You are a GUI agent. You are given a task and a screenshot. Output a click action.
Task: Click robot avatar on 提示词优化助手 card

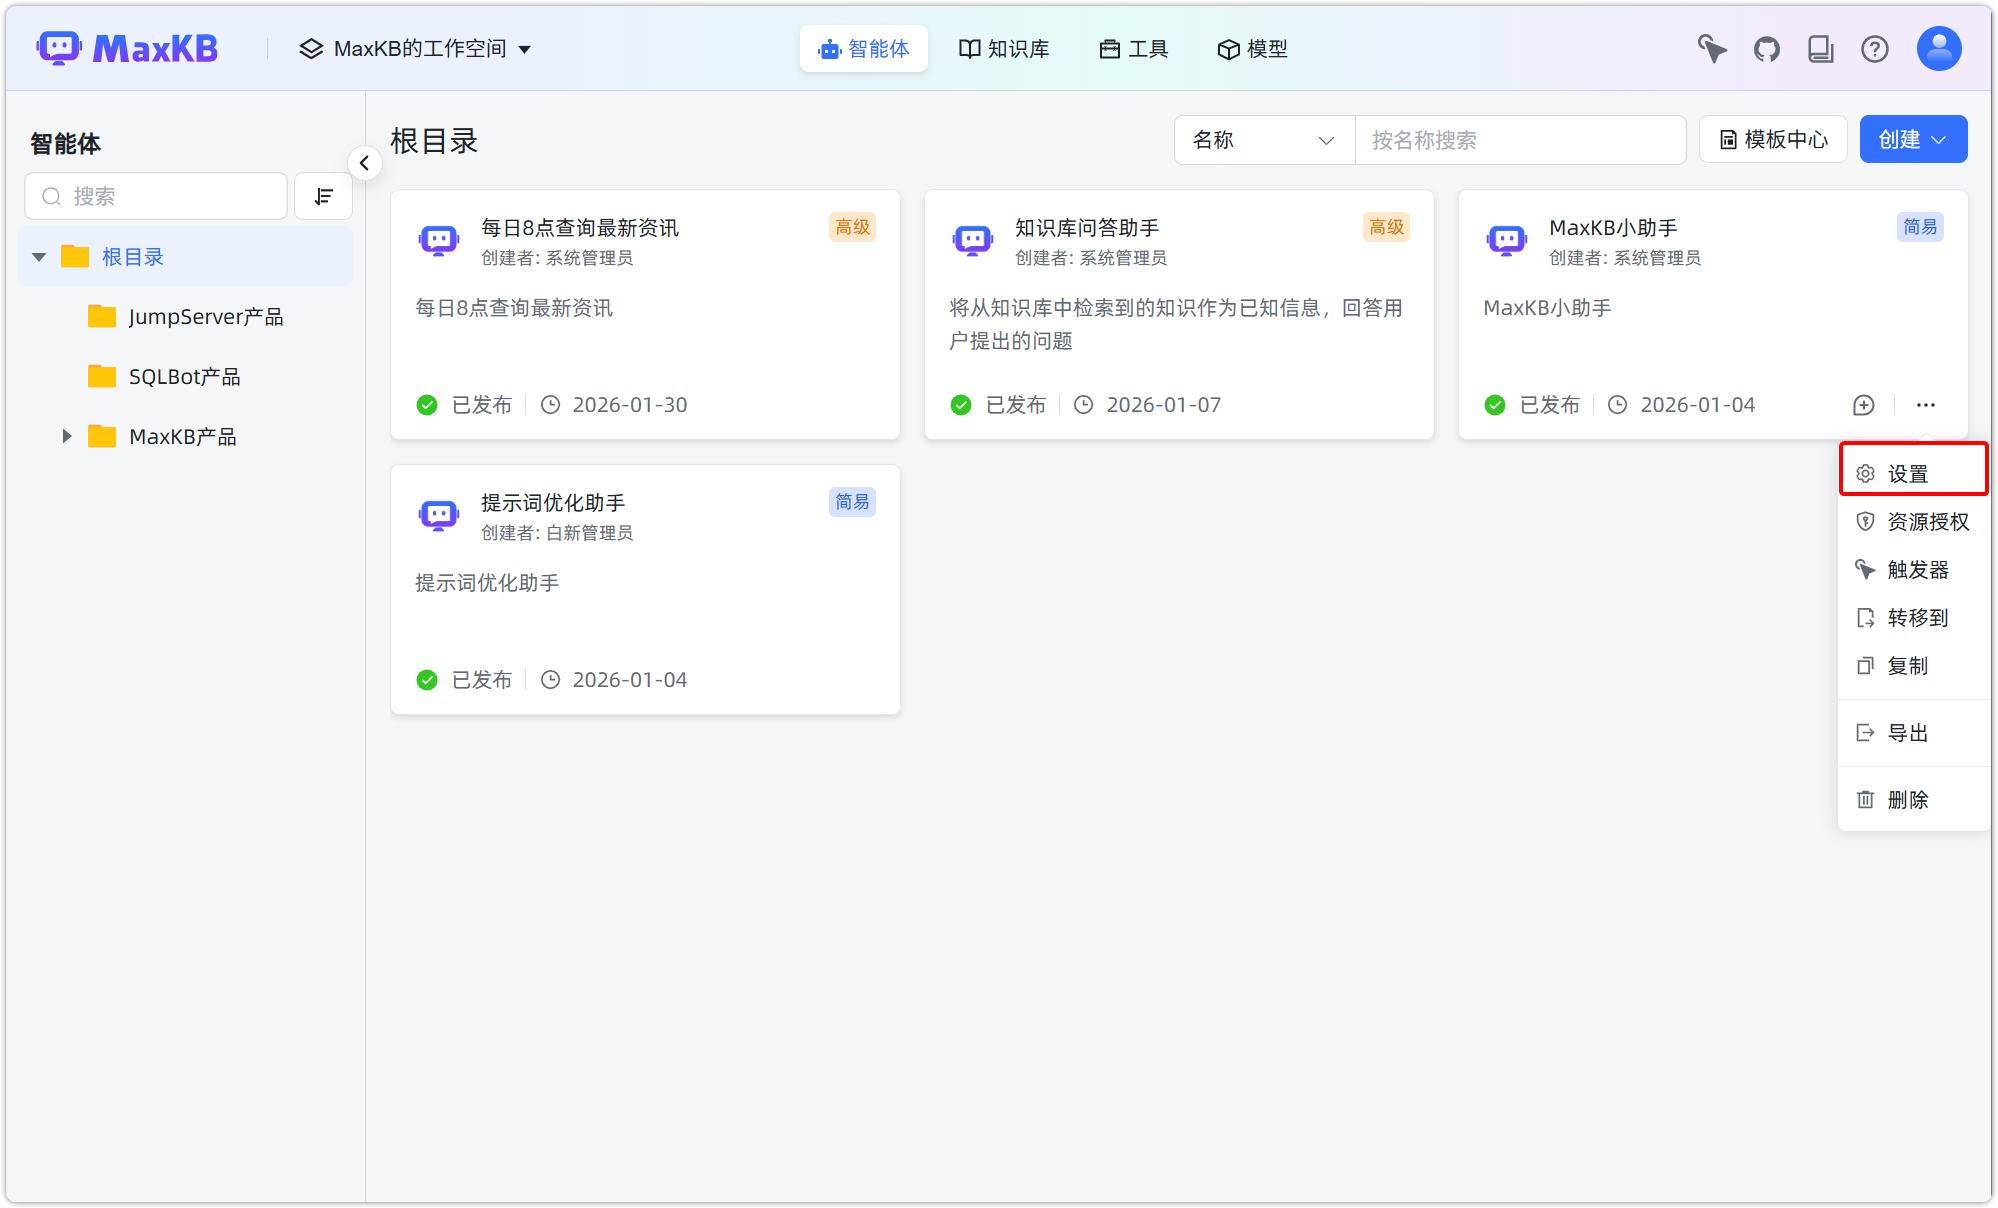point(438,514)
